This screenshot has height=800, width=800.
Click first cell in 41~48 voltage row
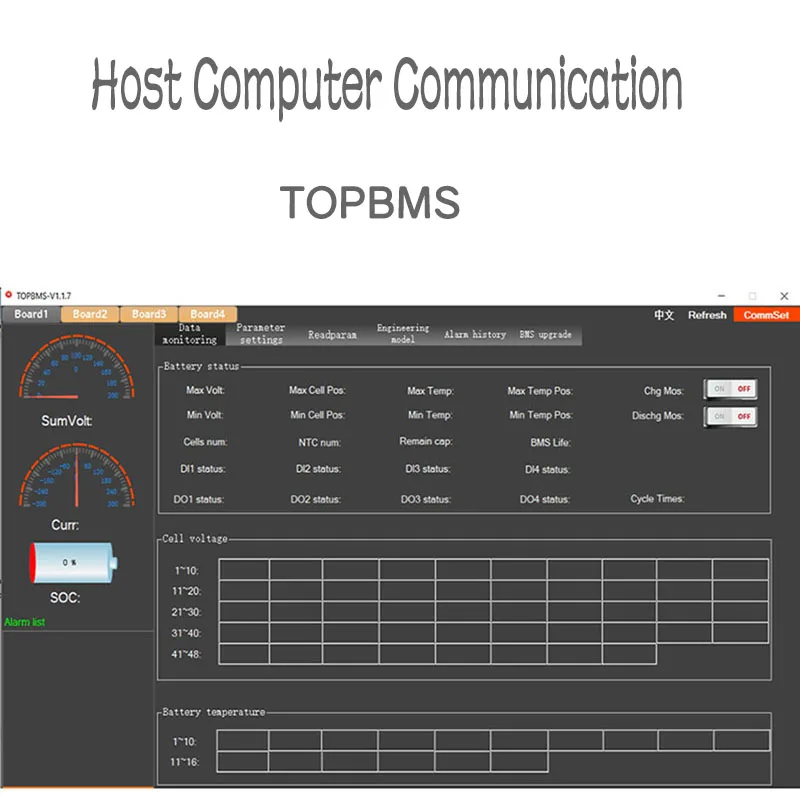point(244,654)
